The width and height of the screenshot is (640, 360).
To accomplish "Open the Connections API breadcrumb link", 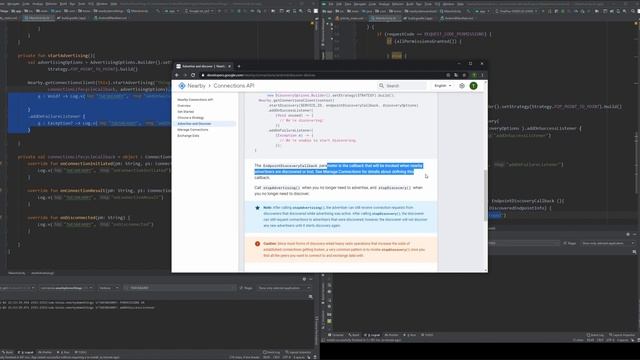I will pyautogui.click(x=234, y=86).
